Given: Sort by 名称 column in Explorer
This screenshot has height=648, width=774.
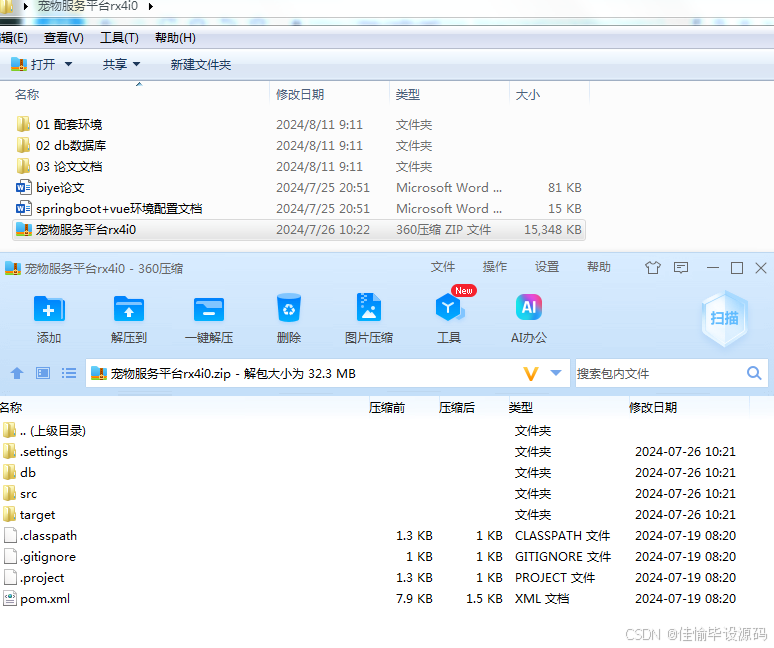Looking at the screenshot, I should pyautogui.click(x=27, y=94).
